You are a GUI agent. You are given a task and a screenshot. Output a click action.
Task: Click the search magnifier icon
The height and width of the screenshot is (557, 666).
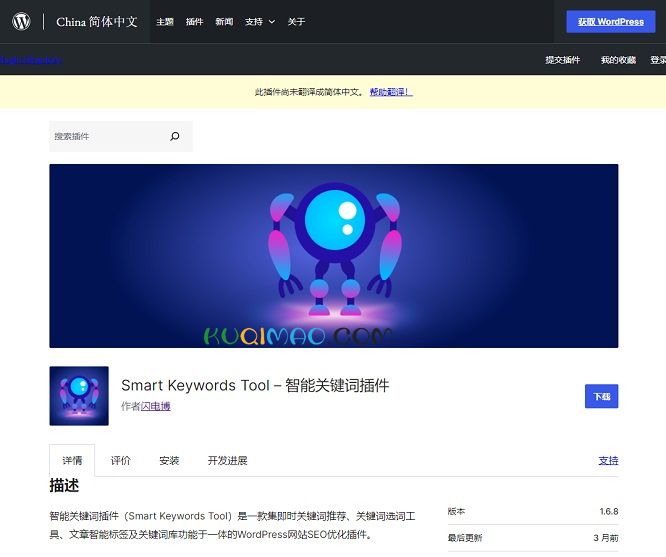coord(175,136)
